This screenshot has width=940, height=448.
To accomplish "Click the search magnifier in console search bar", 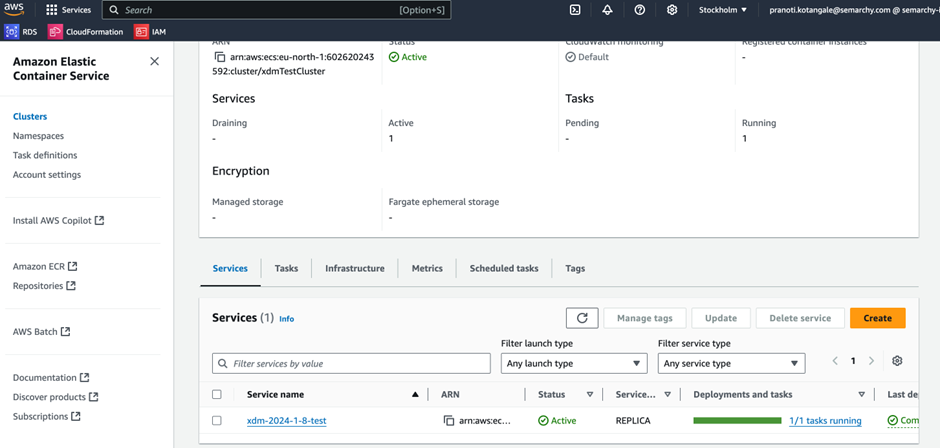I will click(x=115, y=10).
